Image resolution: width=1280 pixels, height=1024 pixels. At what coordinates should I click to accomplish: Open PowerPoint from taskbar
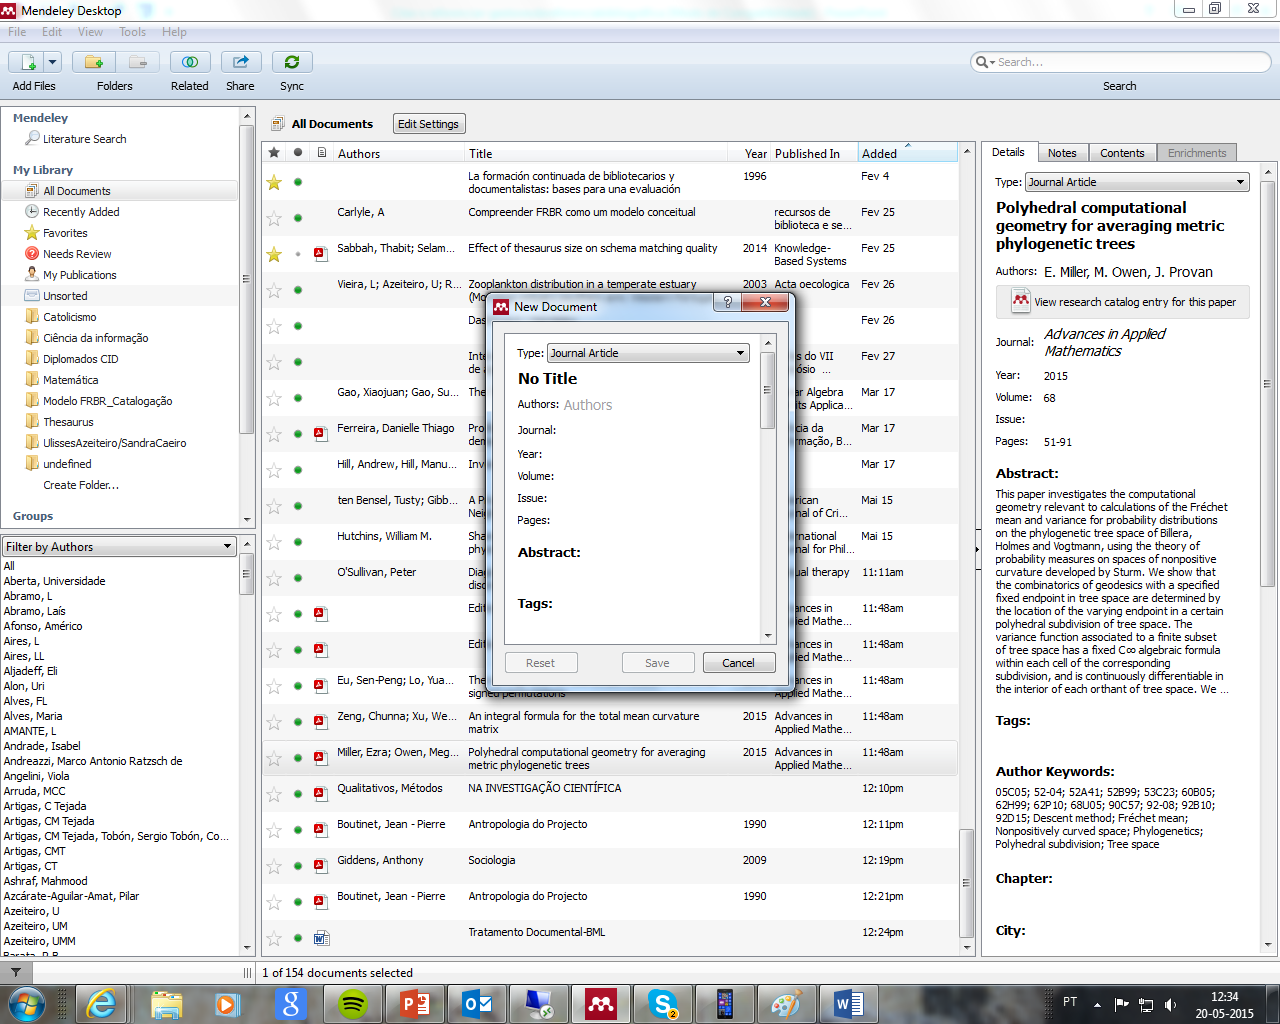pos(414,1004)
